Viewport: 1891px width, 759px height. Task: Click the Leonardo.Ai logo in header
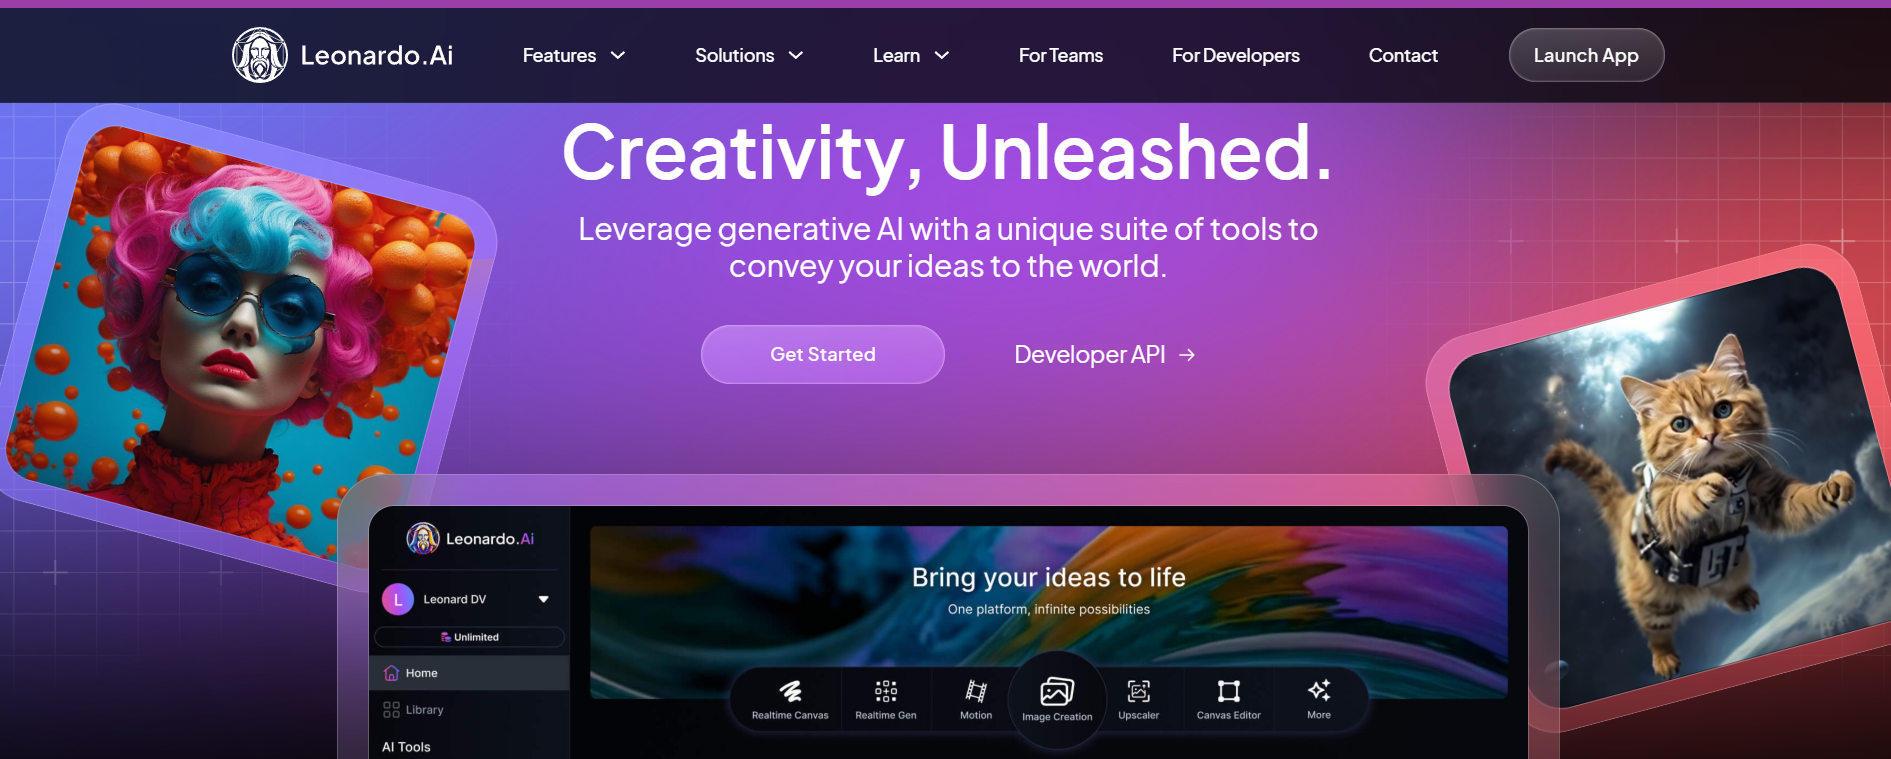pyautogui.click(x=343, y=55)
